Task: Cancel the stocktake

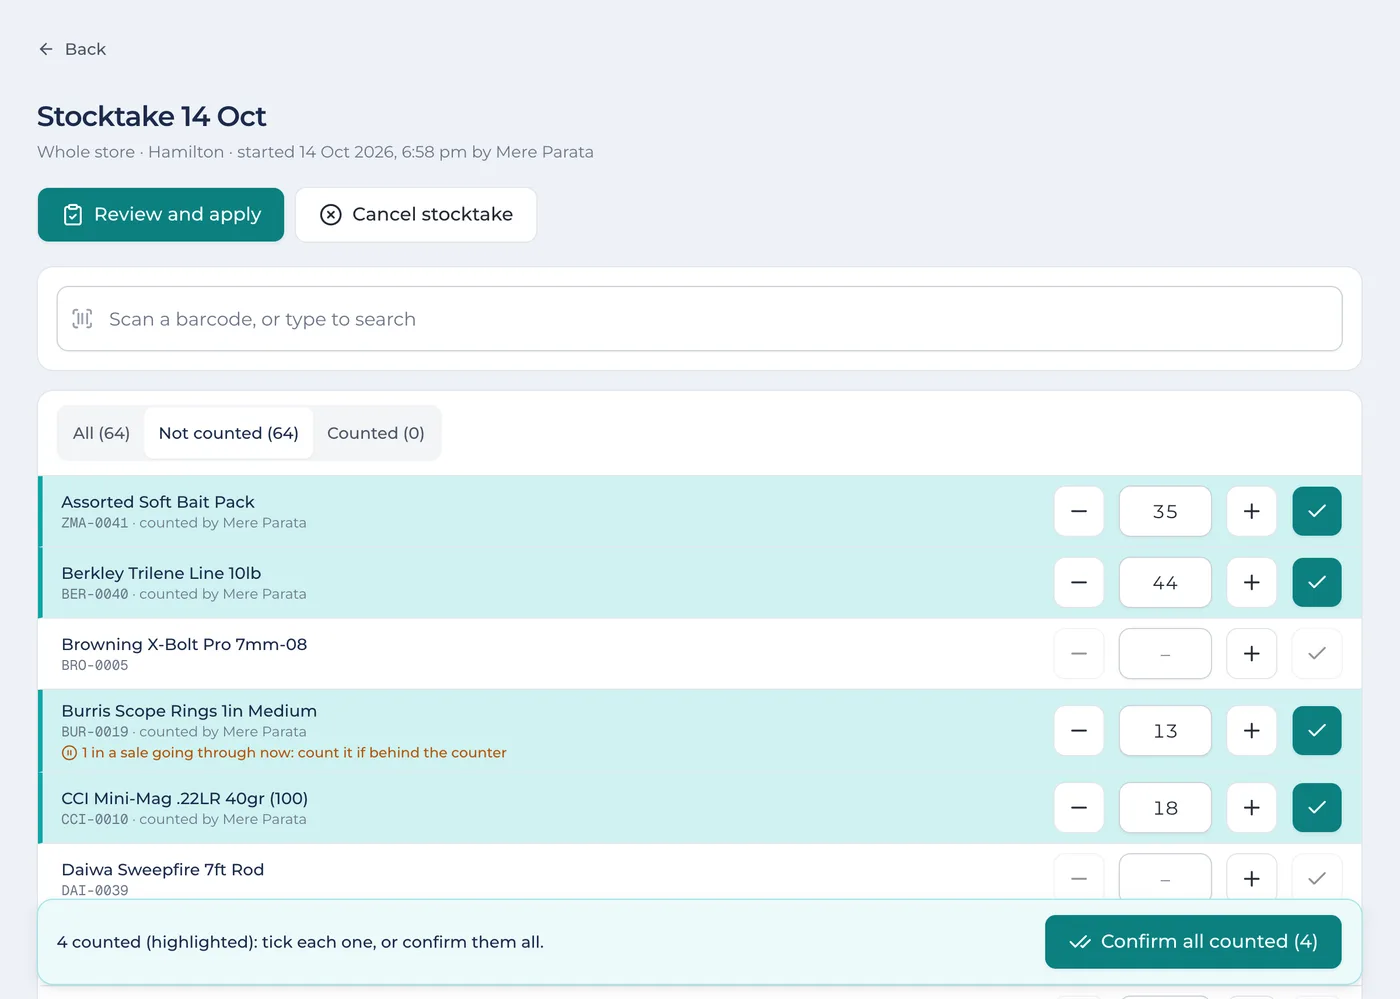Action: [416, 215]
